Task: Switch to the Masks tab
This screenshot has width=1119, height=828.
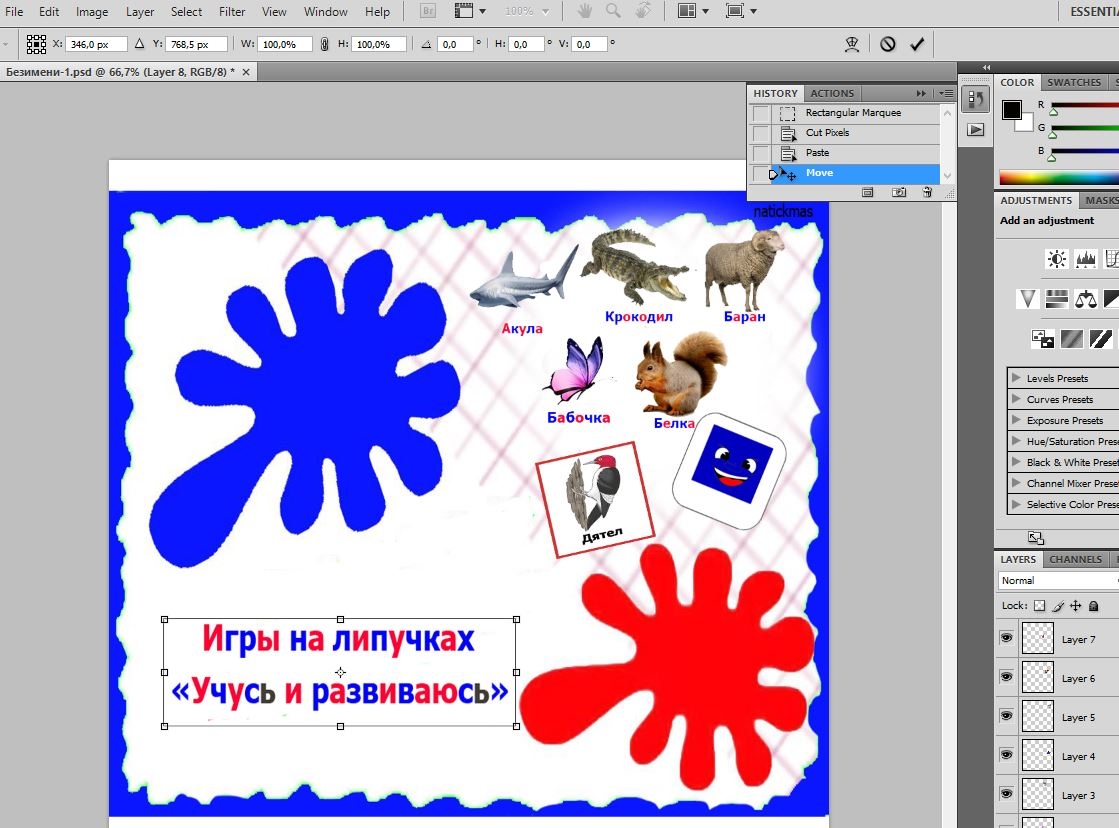Action: point(1100,201)
